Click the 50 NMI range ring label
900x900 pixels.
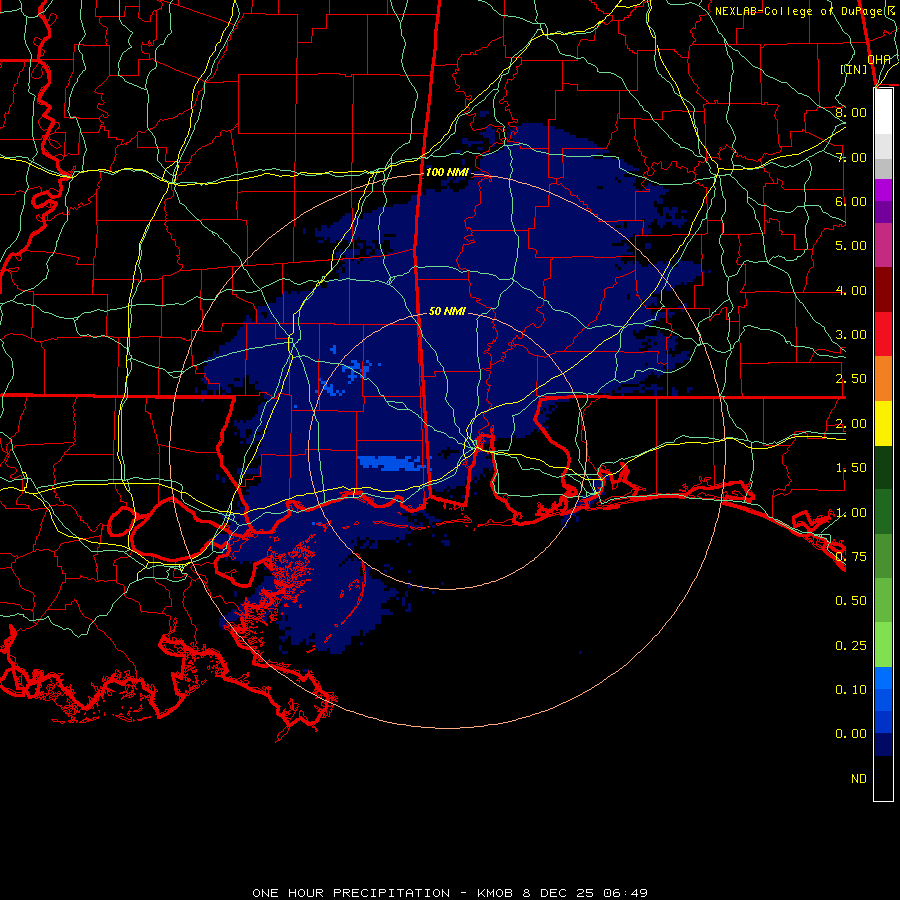(x=447, y=311)
